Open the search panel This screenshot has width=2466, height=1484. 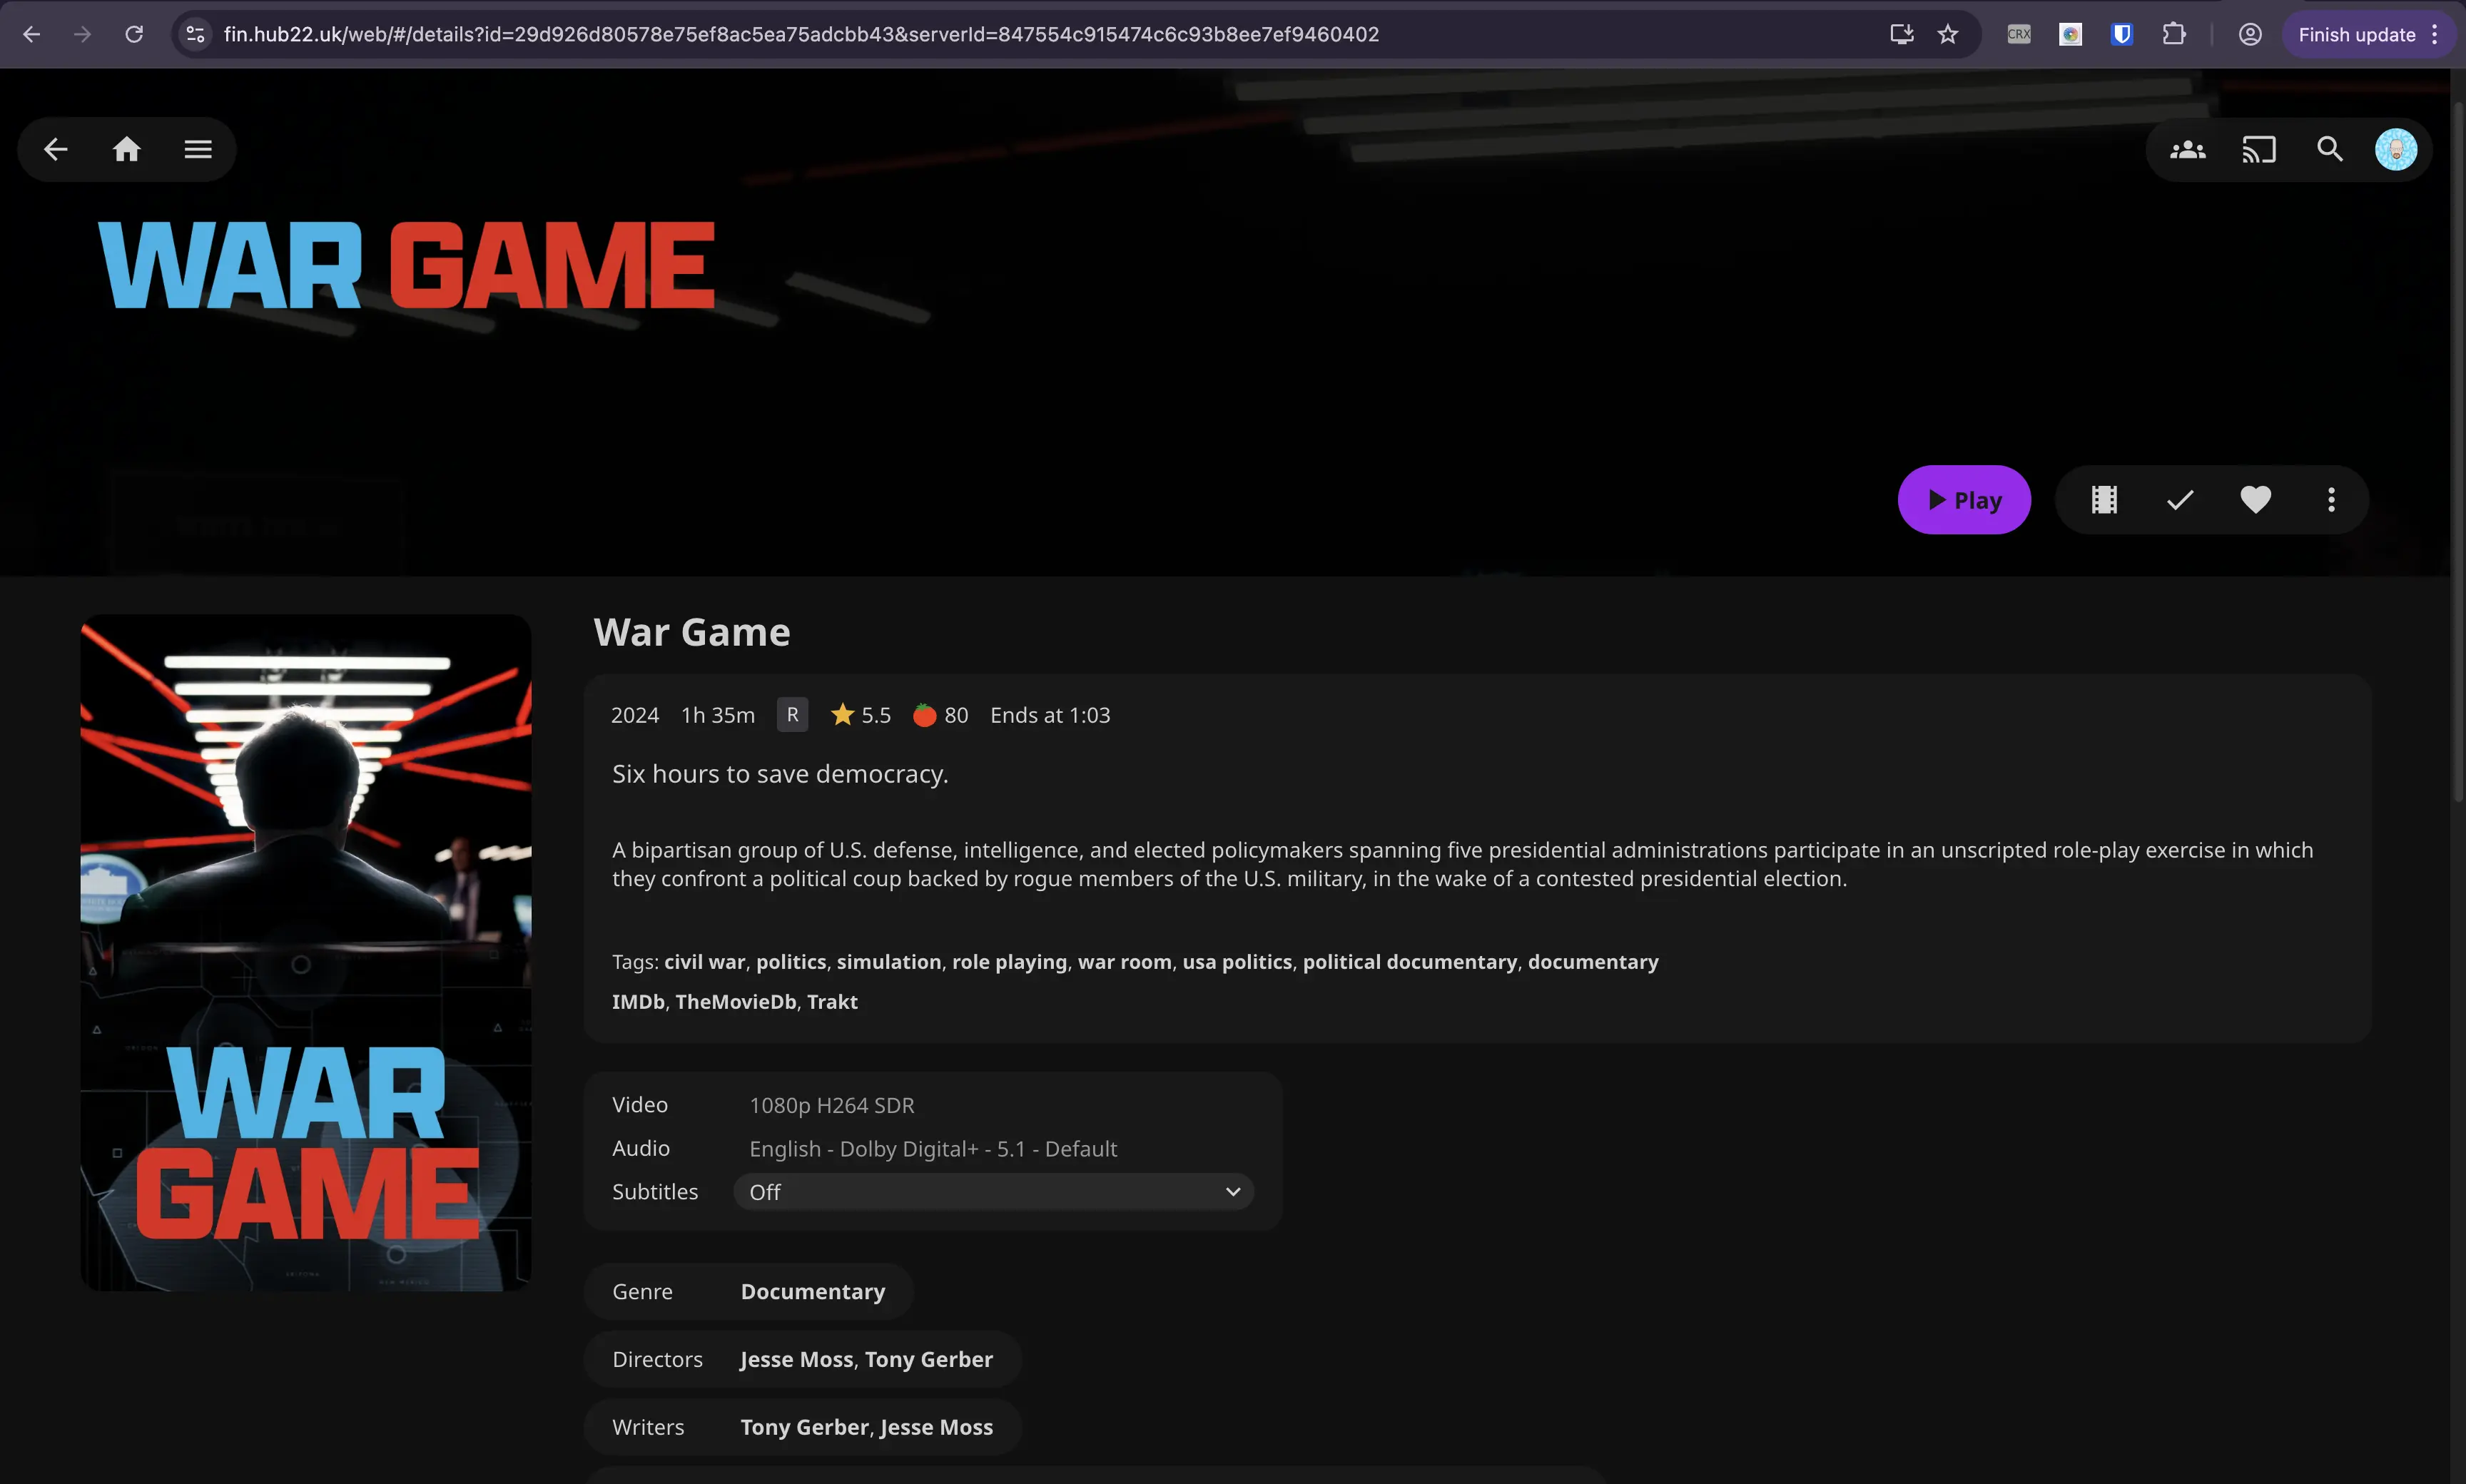[2330, 149]
